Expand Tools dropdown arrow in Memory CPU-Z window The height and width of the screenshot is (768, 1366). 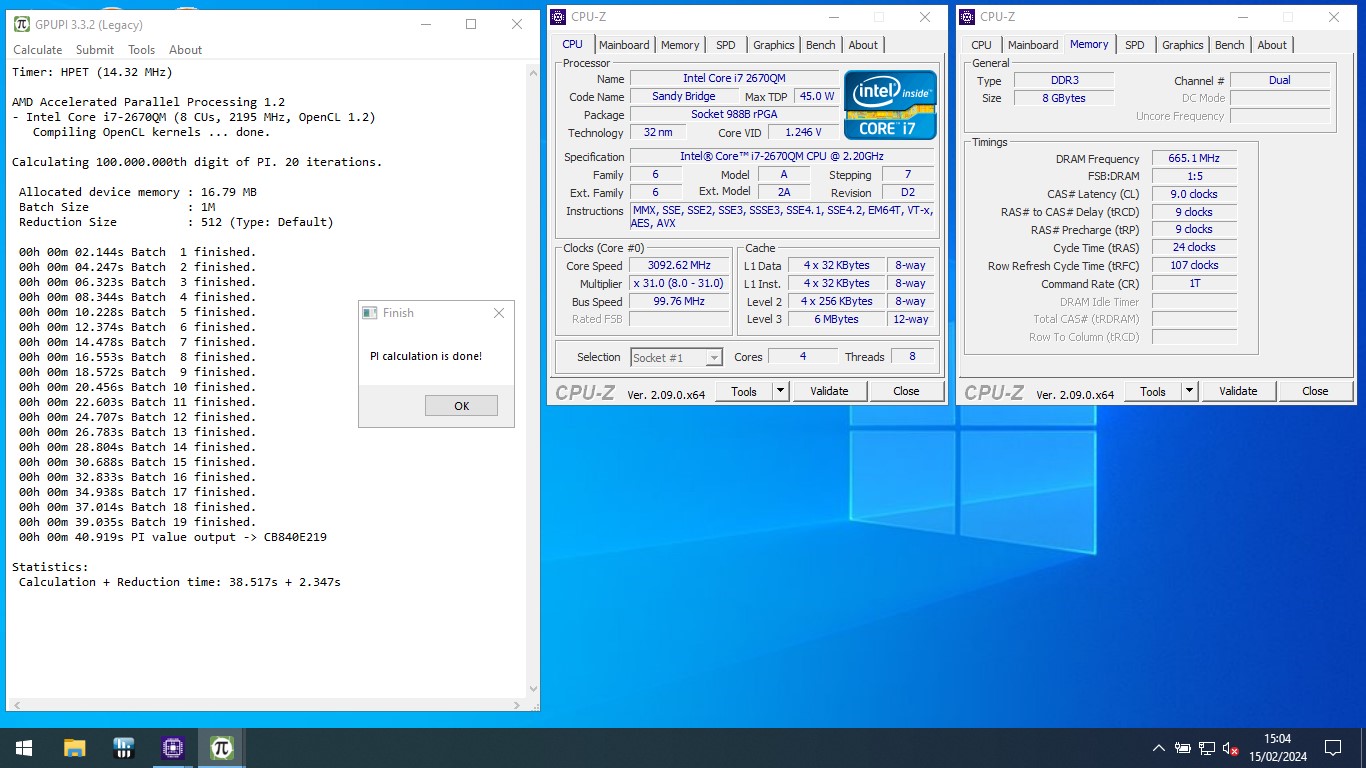1190,391
